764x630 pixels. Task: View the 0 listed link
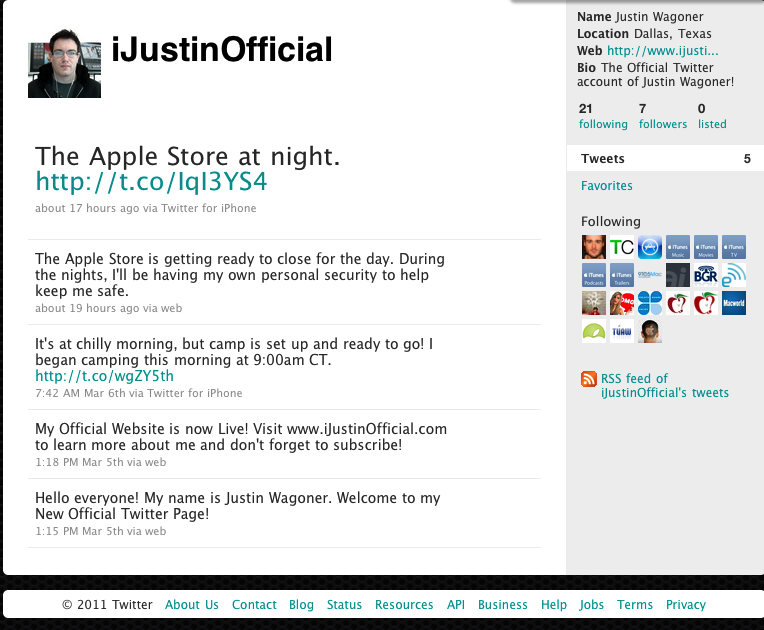[712, 116]
